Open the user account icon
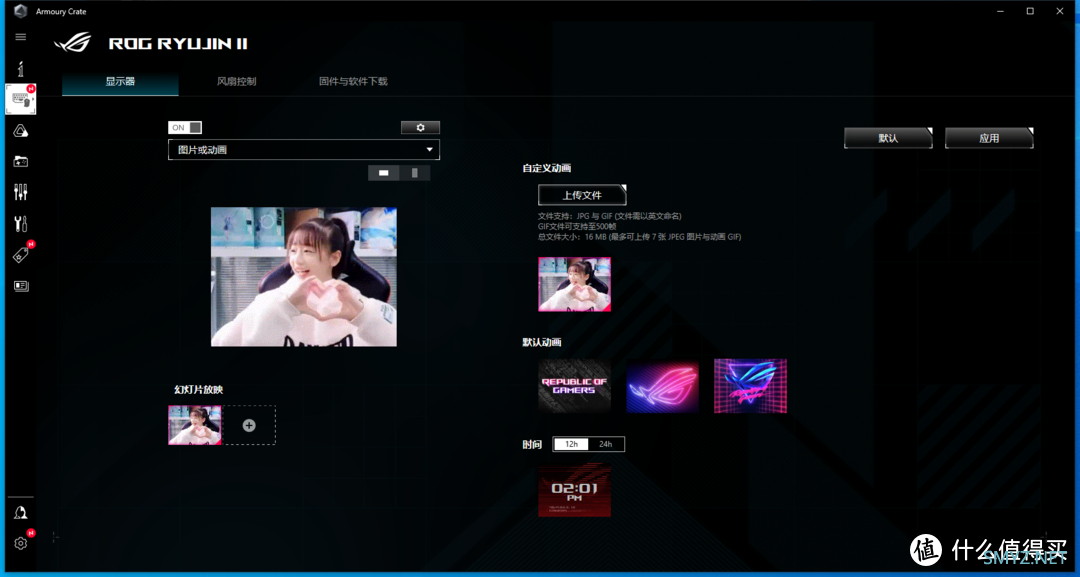This screenshot has height=577, width=1080. pos(21,513)
